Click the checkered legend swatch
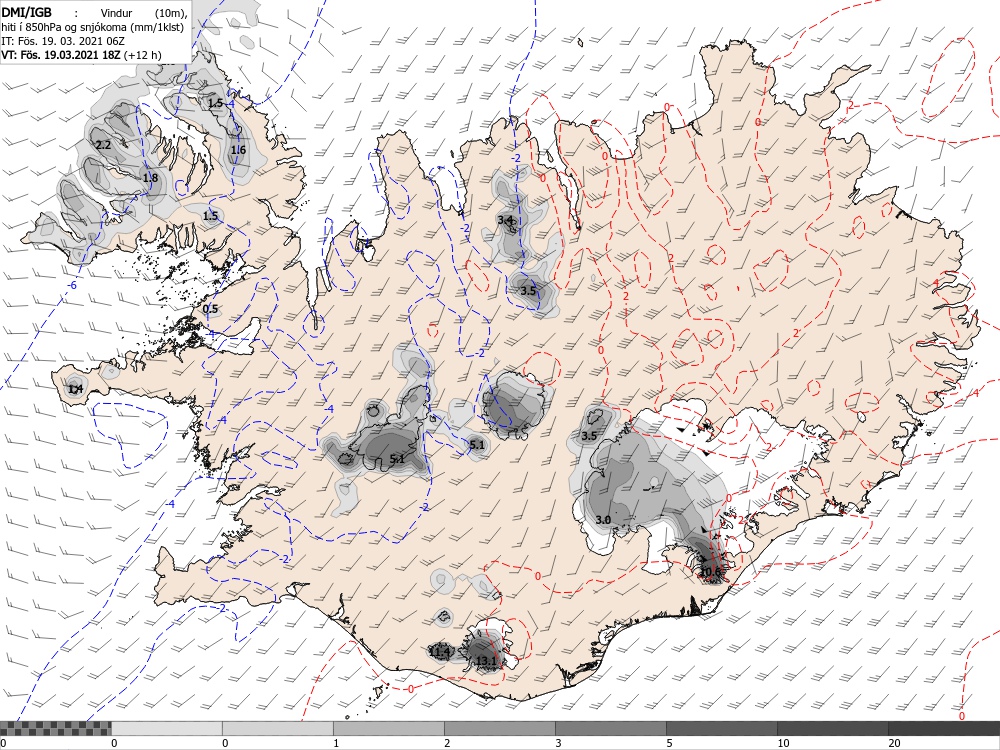The height and width of the screenshot is (750, 1000). pos(55,728)
